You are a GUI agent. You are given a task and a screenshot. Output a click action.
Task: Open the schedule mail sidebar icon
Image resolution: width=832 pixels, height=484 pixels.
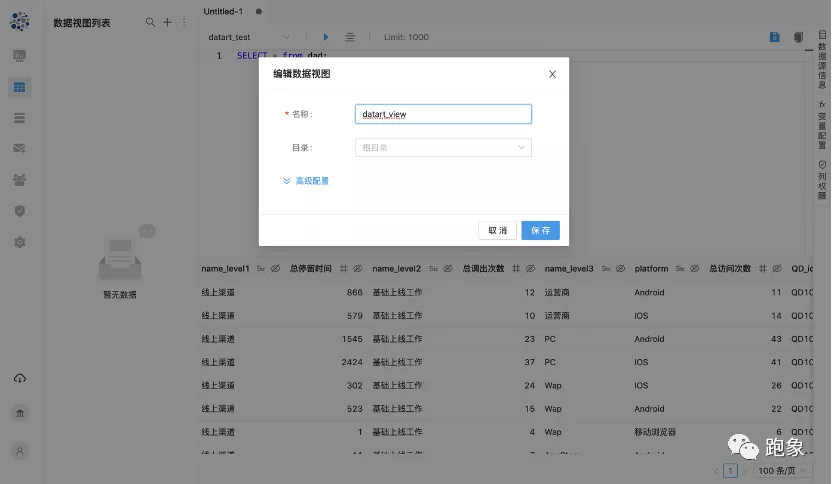pyautogui.click(x=20, y=148)
